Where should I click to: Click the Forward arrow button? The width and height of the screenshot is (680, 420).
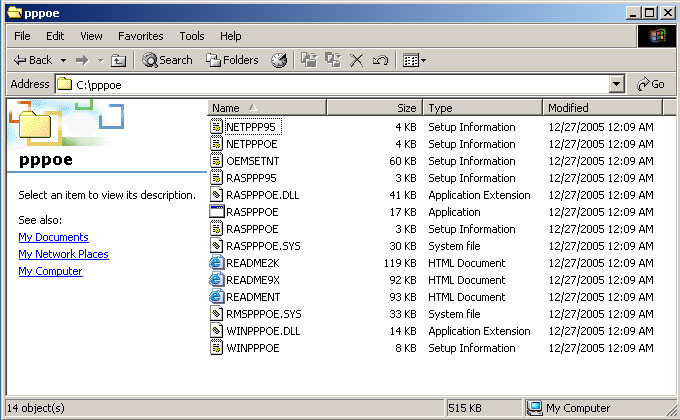pos(82,60)
